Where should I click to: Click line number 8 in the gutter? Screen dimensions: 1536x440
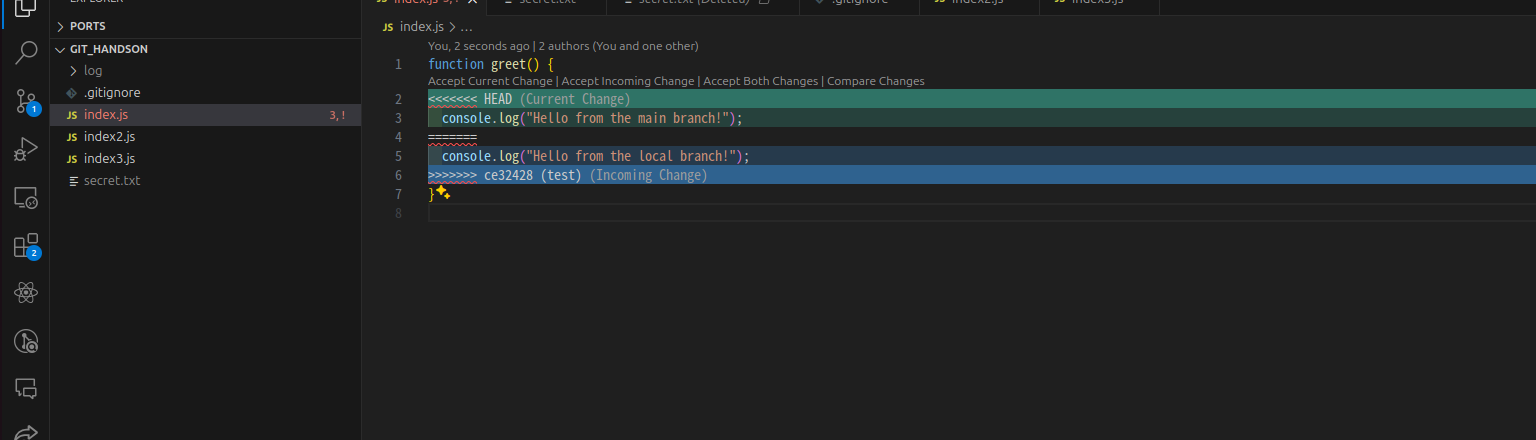pyautogui.click(x=399, y=213)
